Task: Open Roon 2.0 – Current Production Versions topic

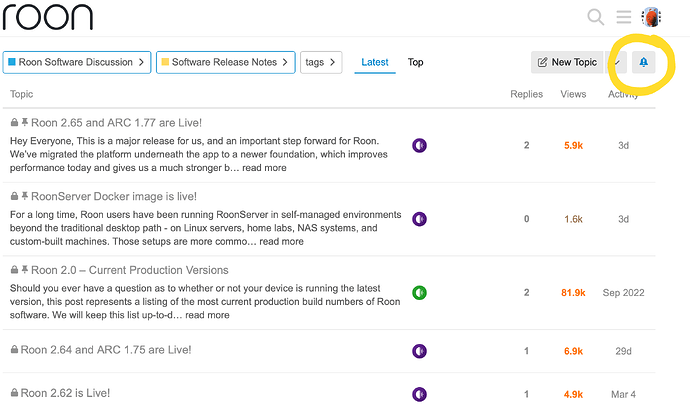Action: [130, 269]
